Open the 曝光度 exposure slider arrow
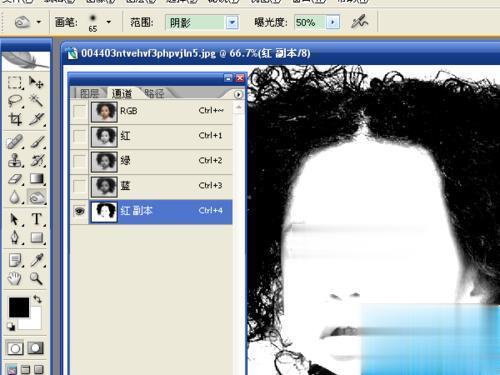Viewport: 500px width, 375px height. click(x=333, y=23)
